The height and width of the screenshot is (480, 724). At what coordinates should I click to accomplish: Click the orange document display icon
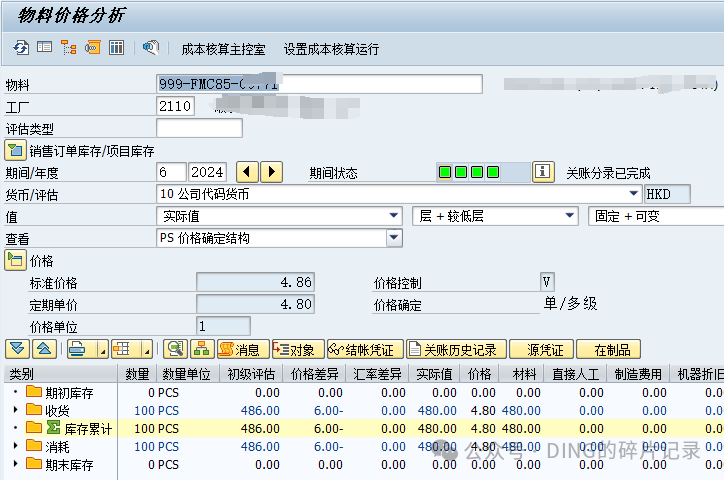click(x=93, y=48)
